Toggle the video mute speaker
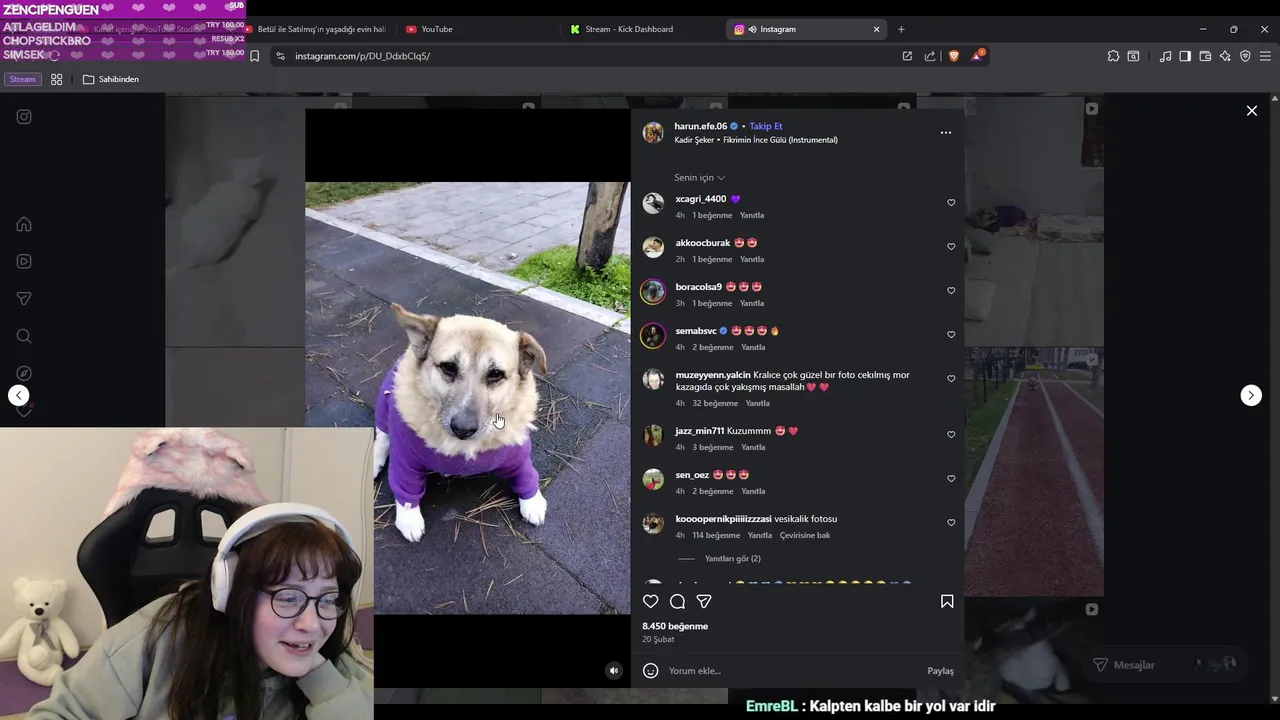Image resolution: width=1280 pixels, height=720 pixels. coord(614,671)
